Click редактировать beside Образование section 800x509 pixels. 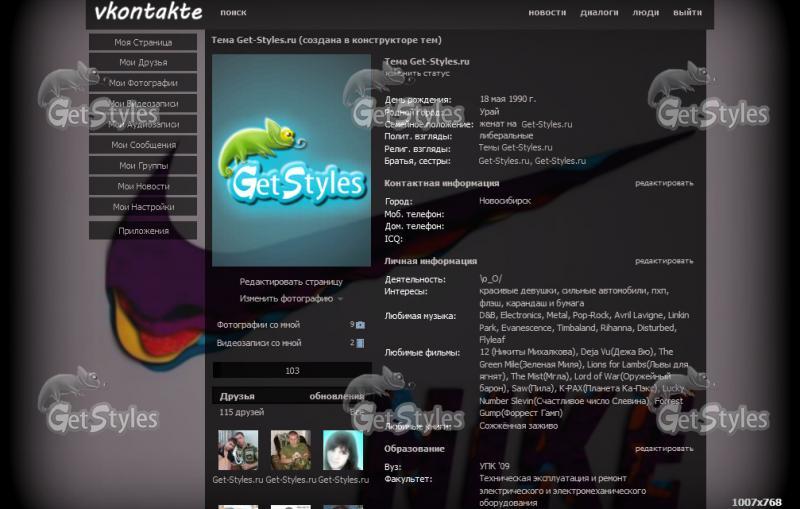coord(663,449)
